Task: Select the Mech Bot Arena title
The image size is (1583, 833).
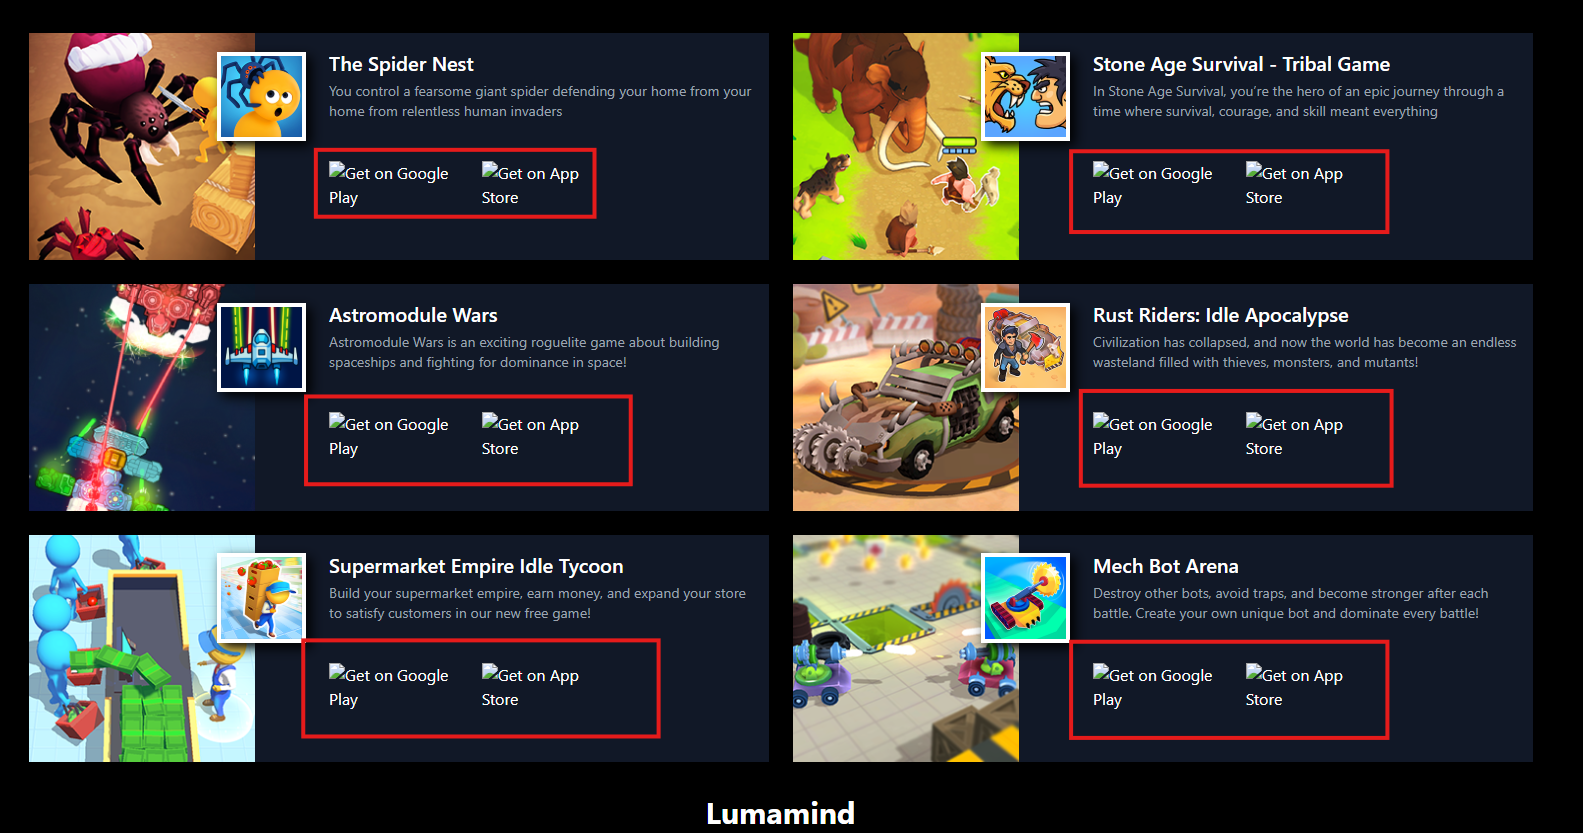Action: (x=1166, y=566)
